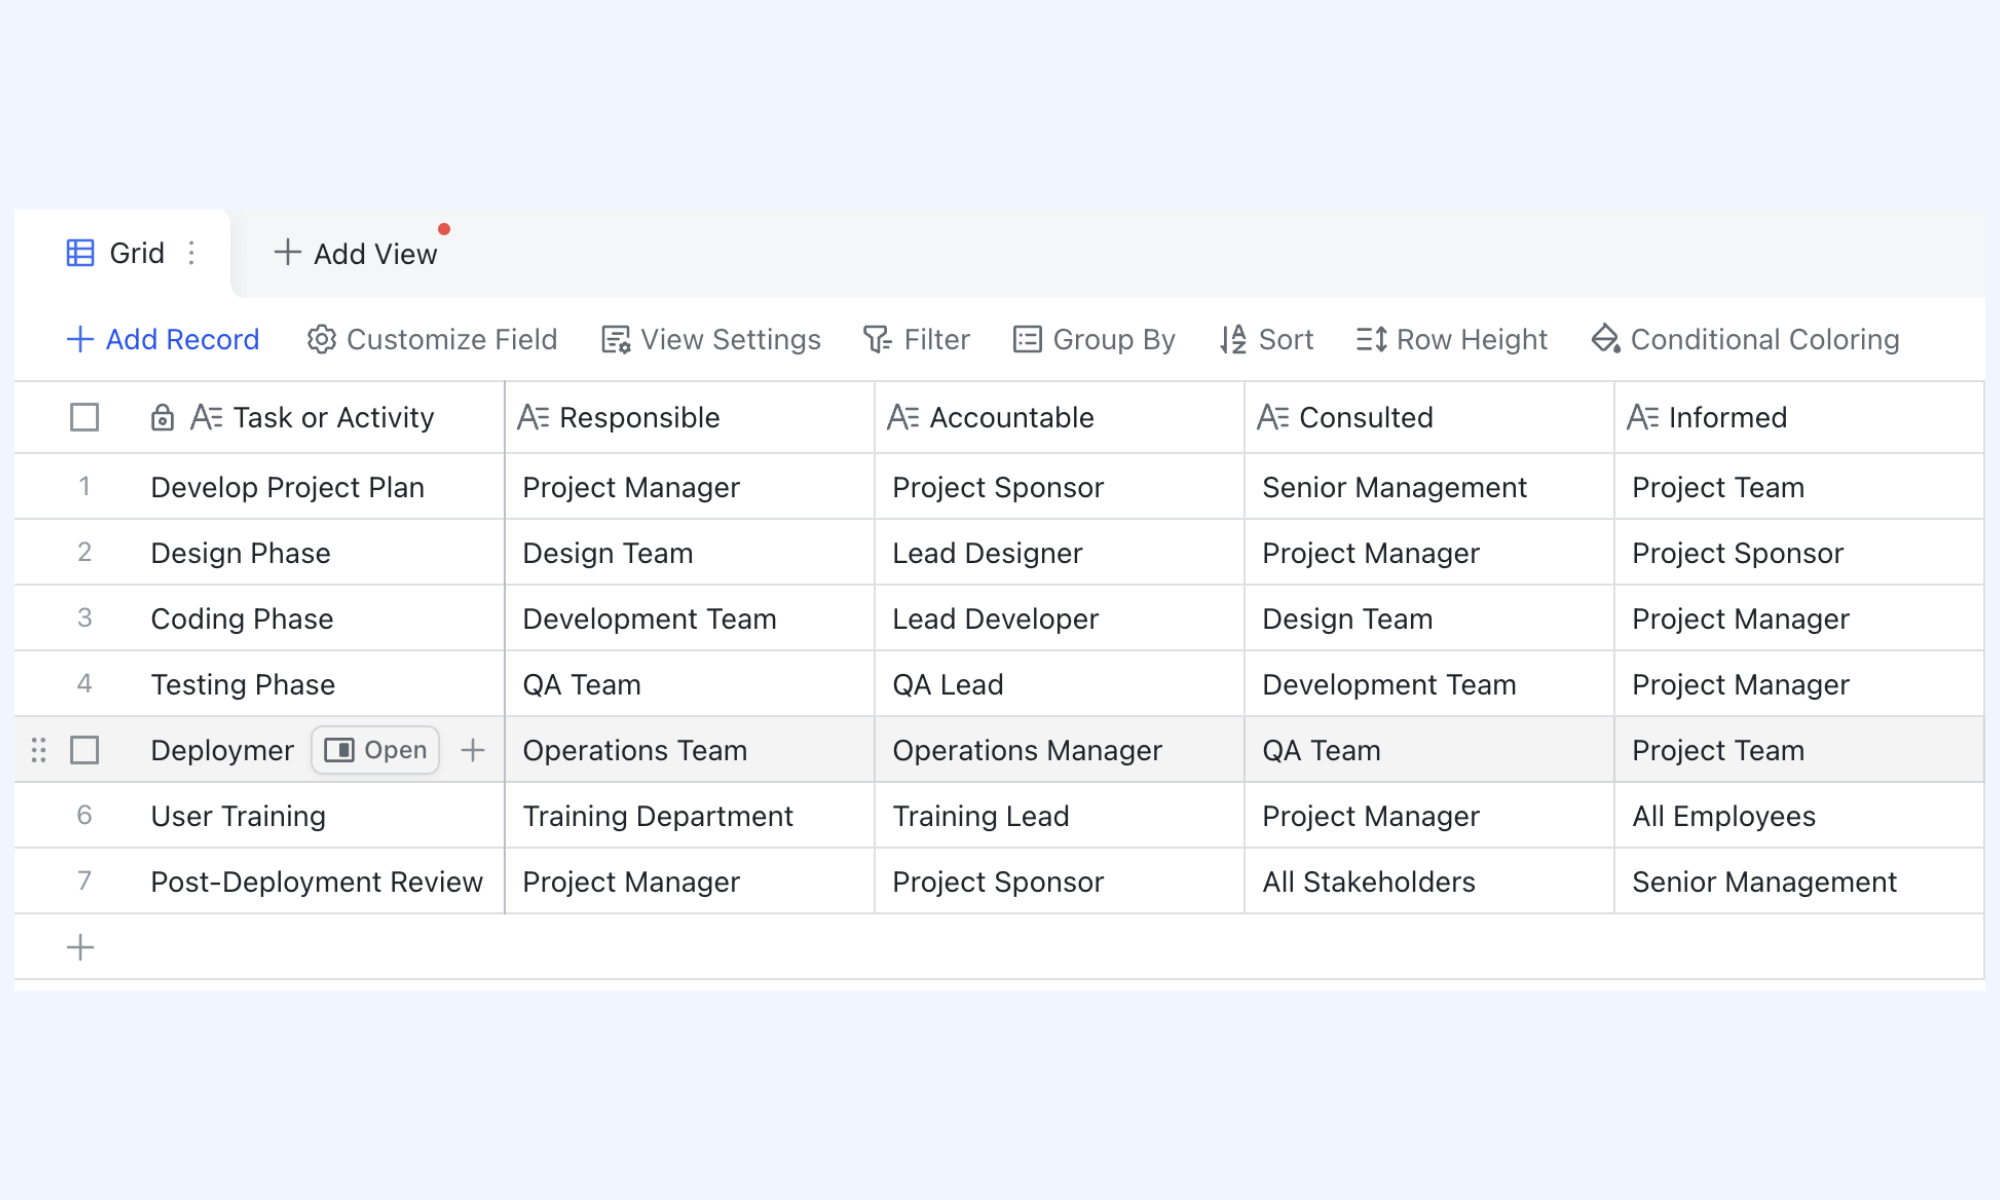Click the Sort A-Z icon

point(1233,340)
